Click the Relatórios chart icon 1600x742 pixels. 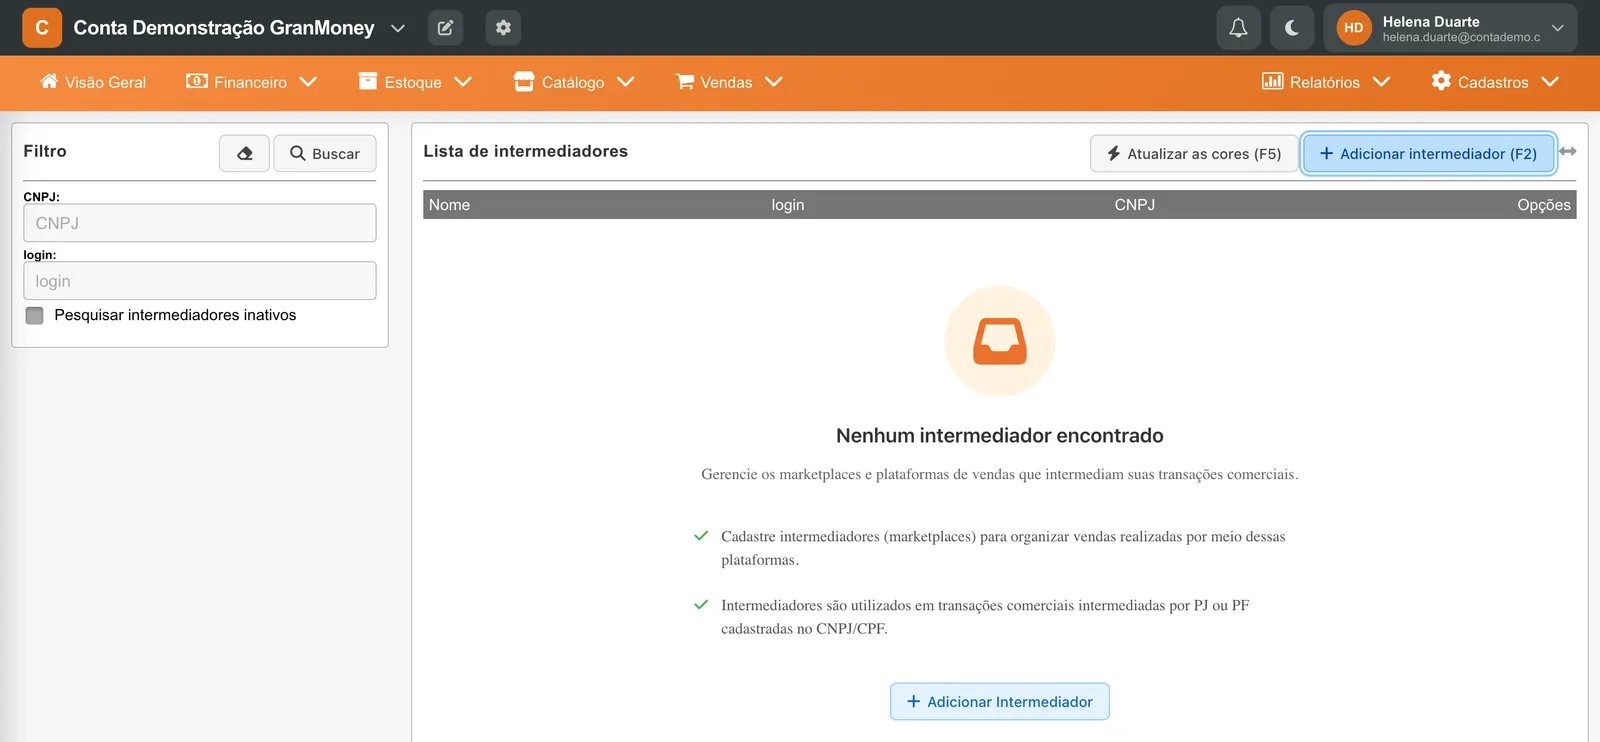pos(1273,81)
